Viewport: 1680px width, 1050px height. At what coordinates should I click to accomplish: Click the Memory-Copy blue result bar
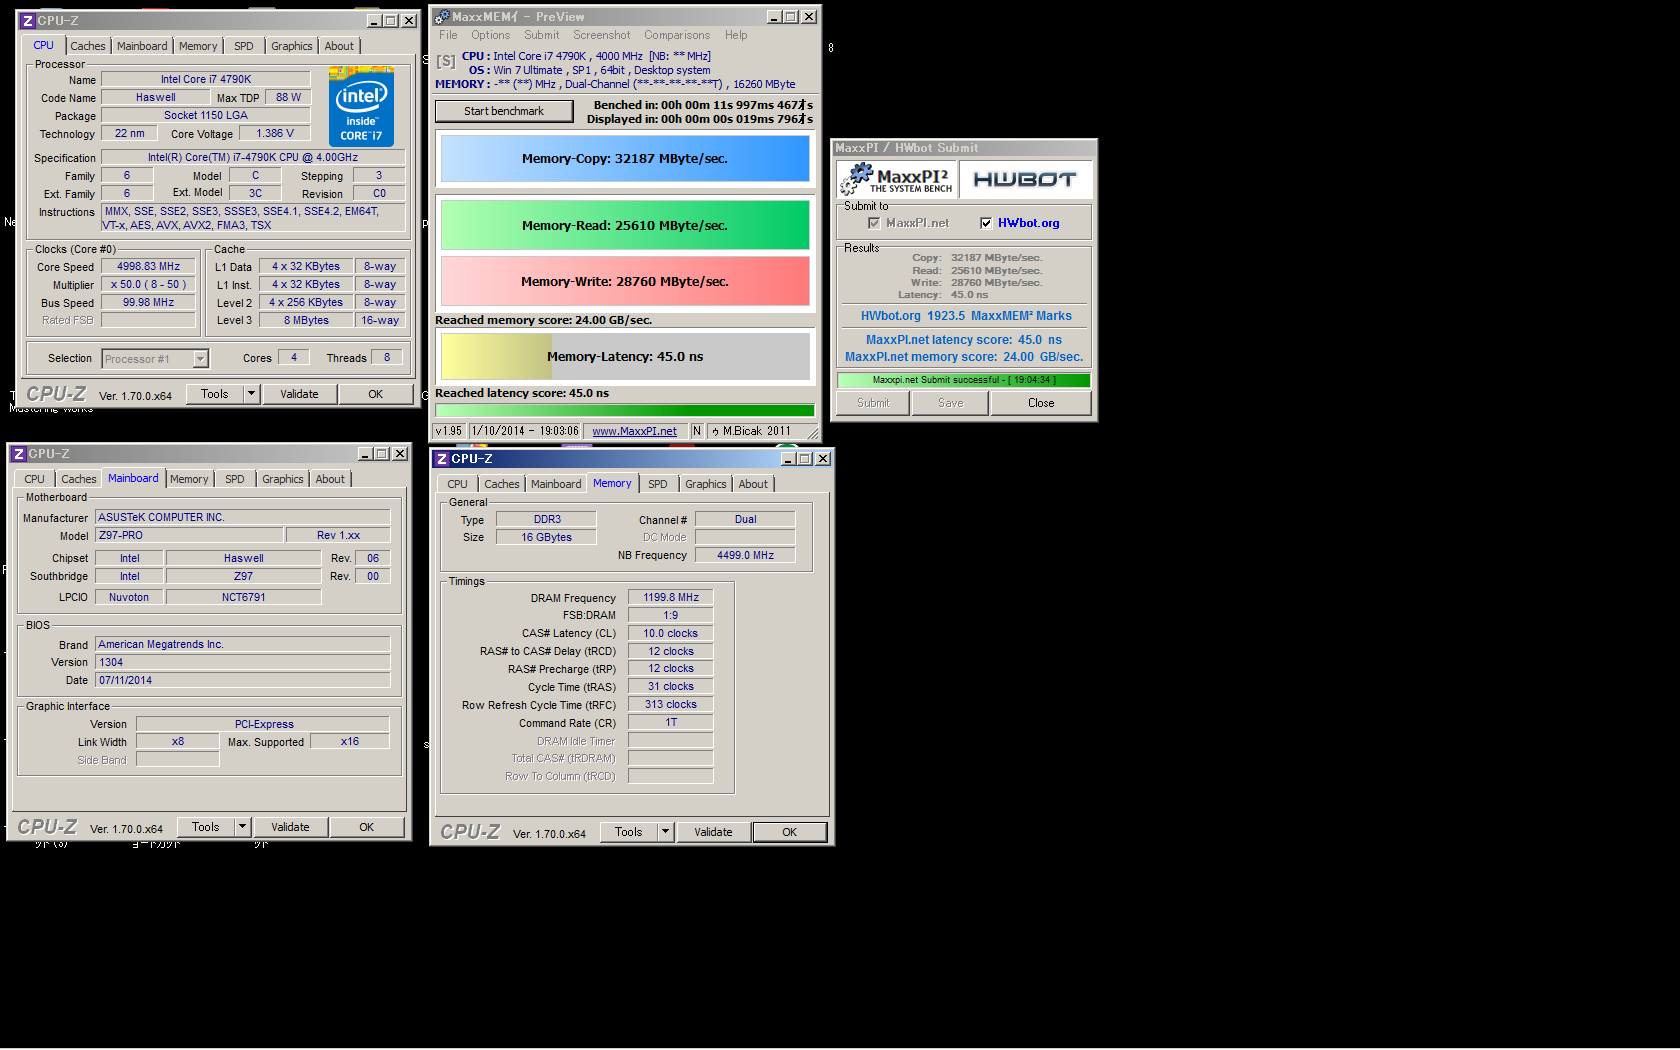(x=625, y=158)
